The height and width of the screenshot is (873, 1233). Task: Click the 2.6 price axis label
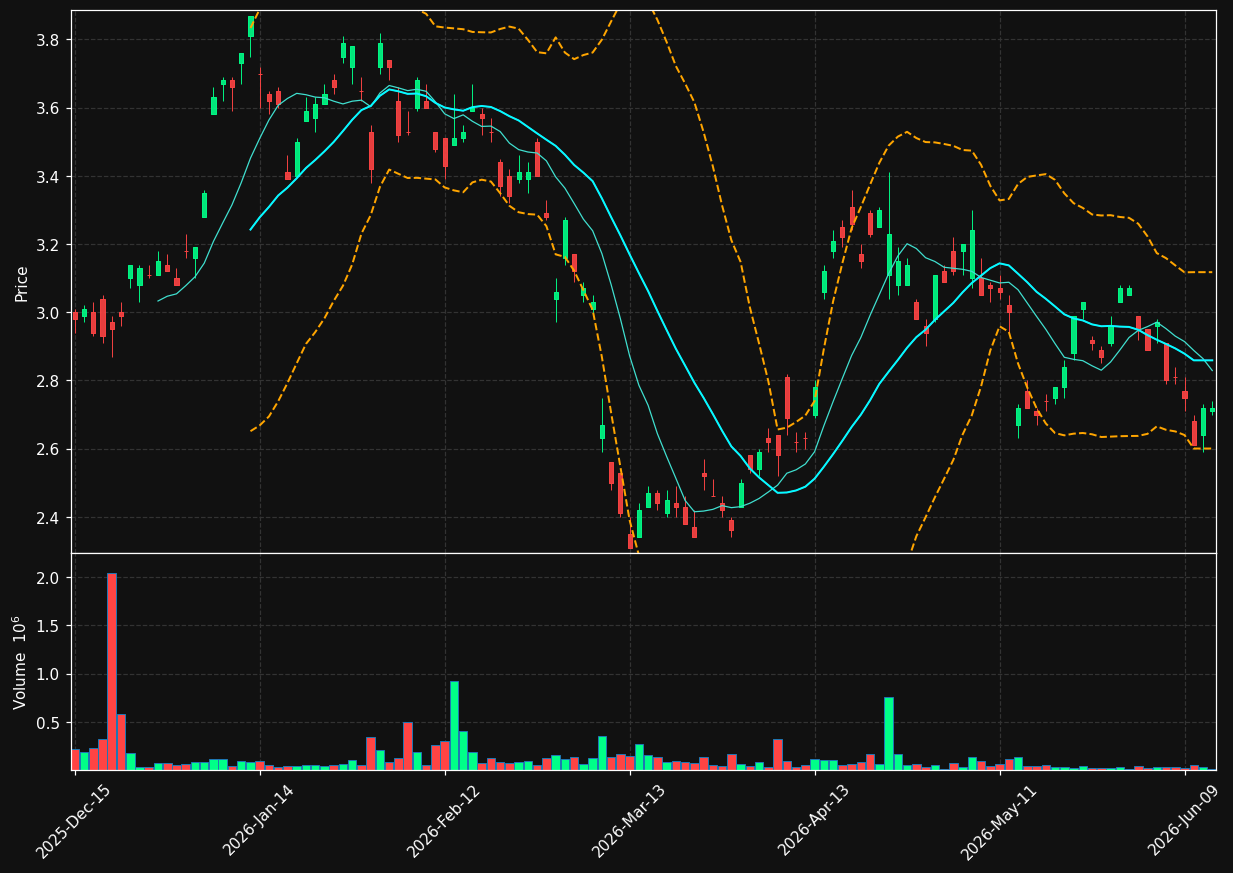tap(49, 450)
